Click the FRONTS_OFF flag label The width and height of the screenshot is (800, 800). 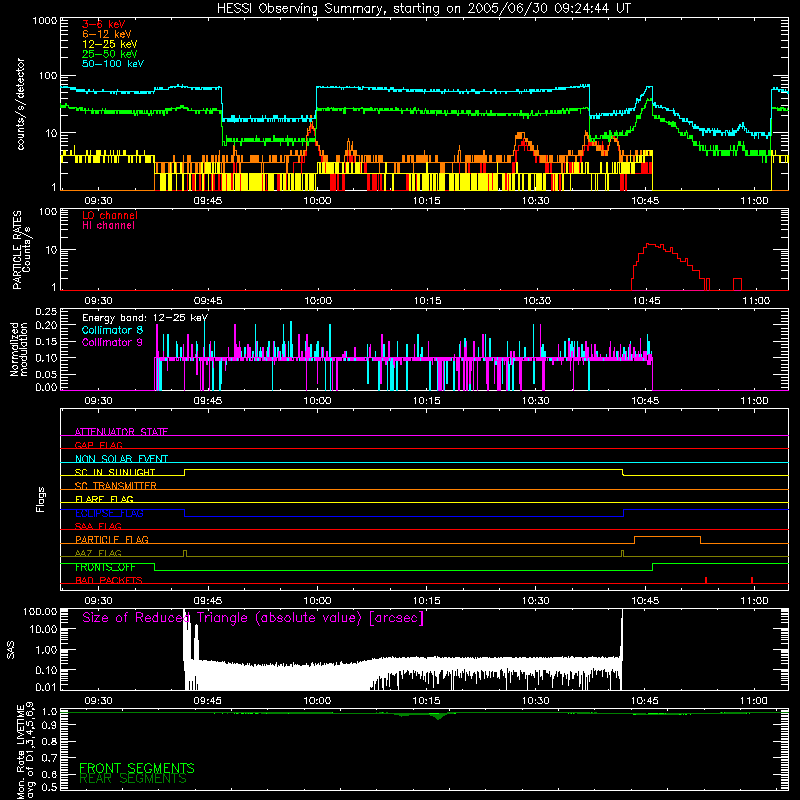tap(105, 567)
